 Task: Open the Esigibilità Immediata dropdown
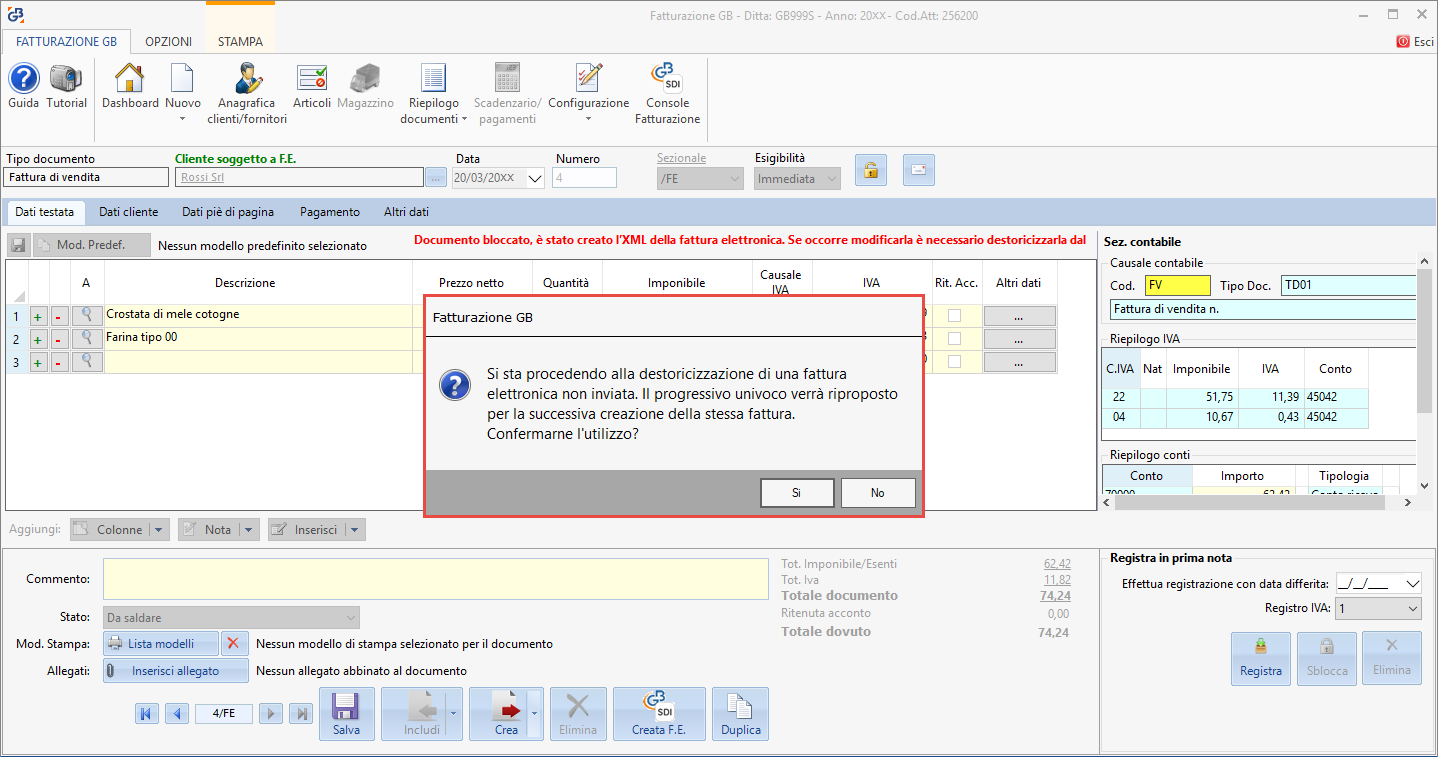(x=831, y=178)
